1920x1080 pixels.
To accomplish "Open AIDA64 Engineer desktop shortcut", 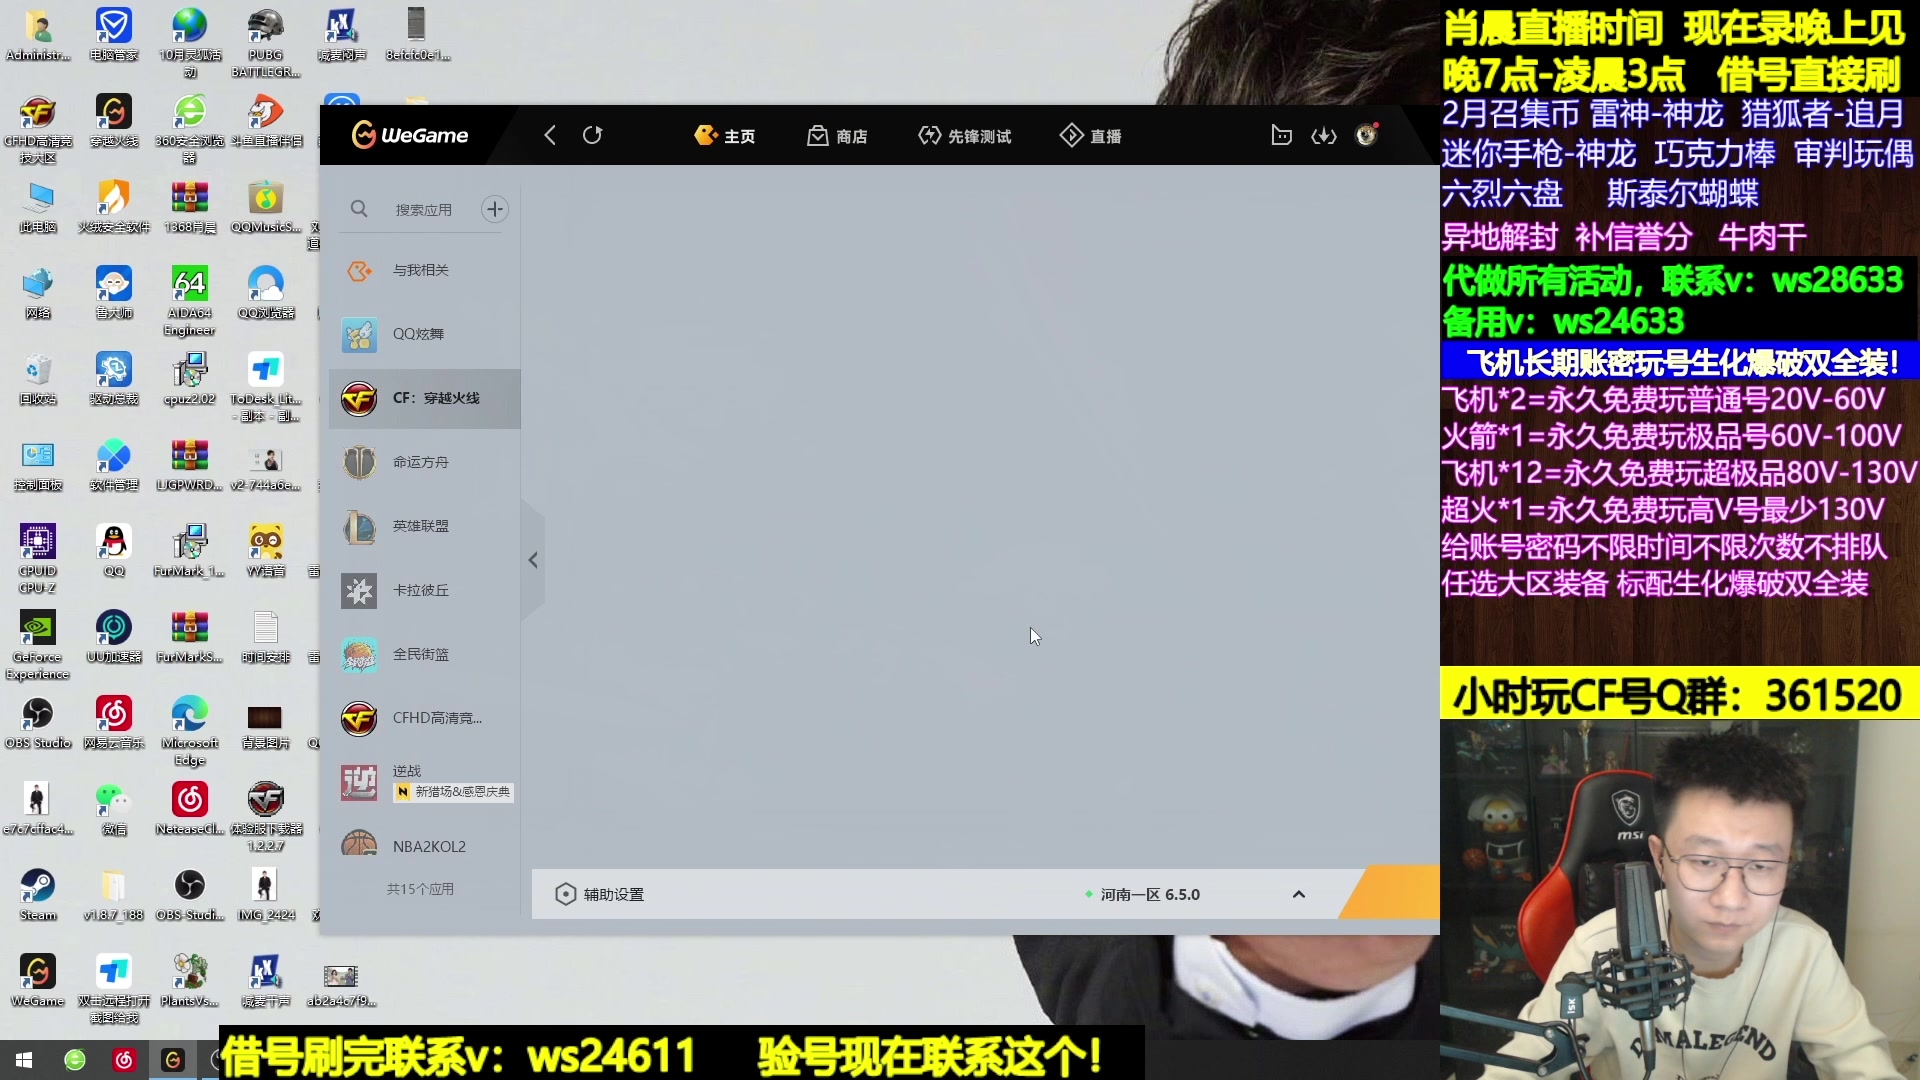I will click(x=190, y=301).
